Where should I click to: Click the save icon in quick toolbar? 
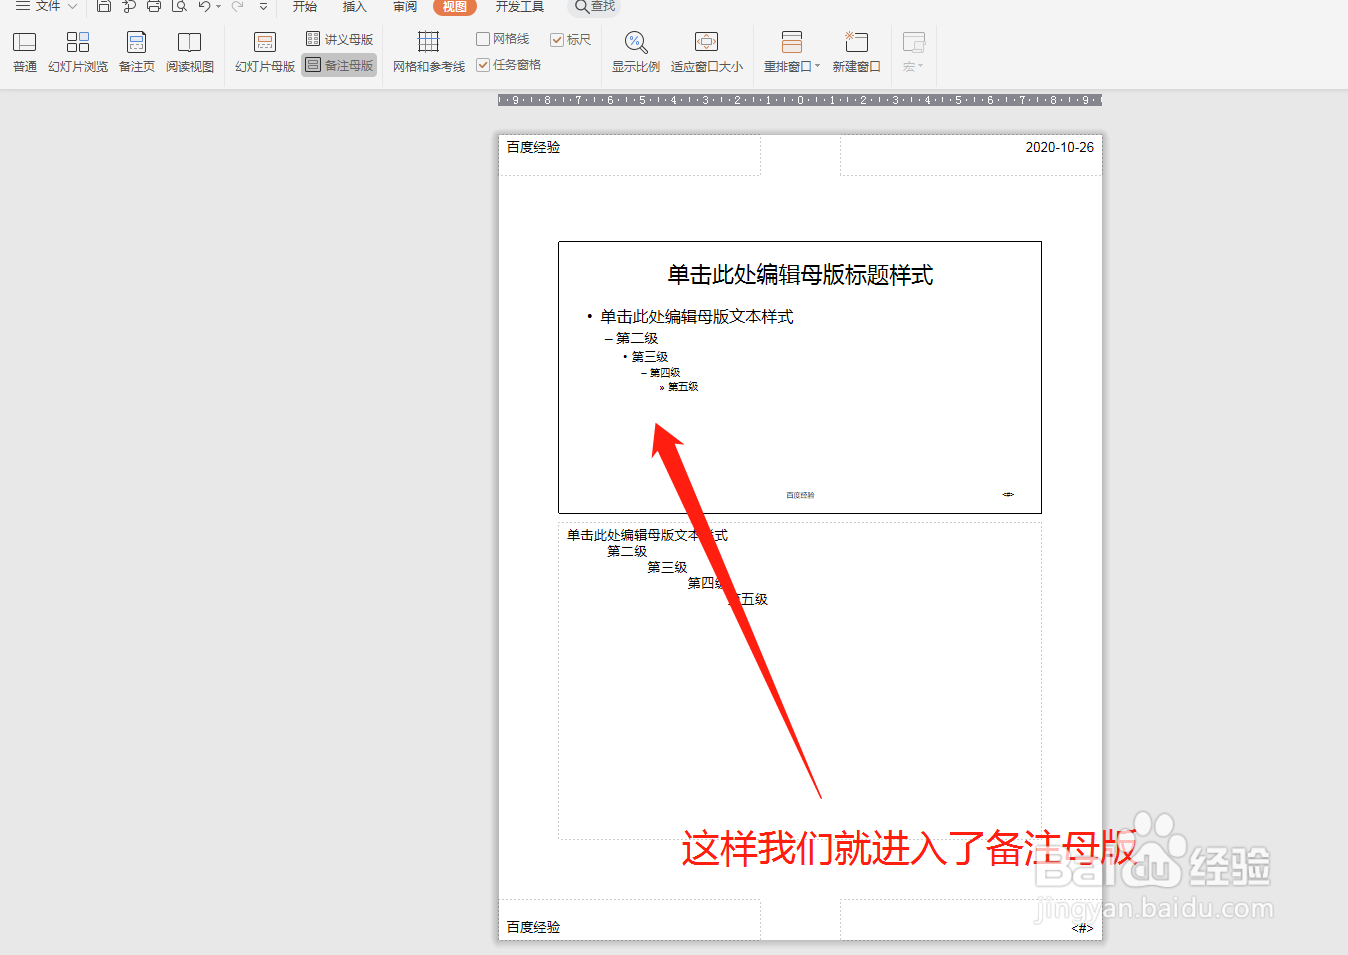104,6
